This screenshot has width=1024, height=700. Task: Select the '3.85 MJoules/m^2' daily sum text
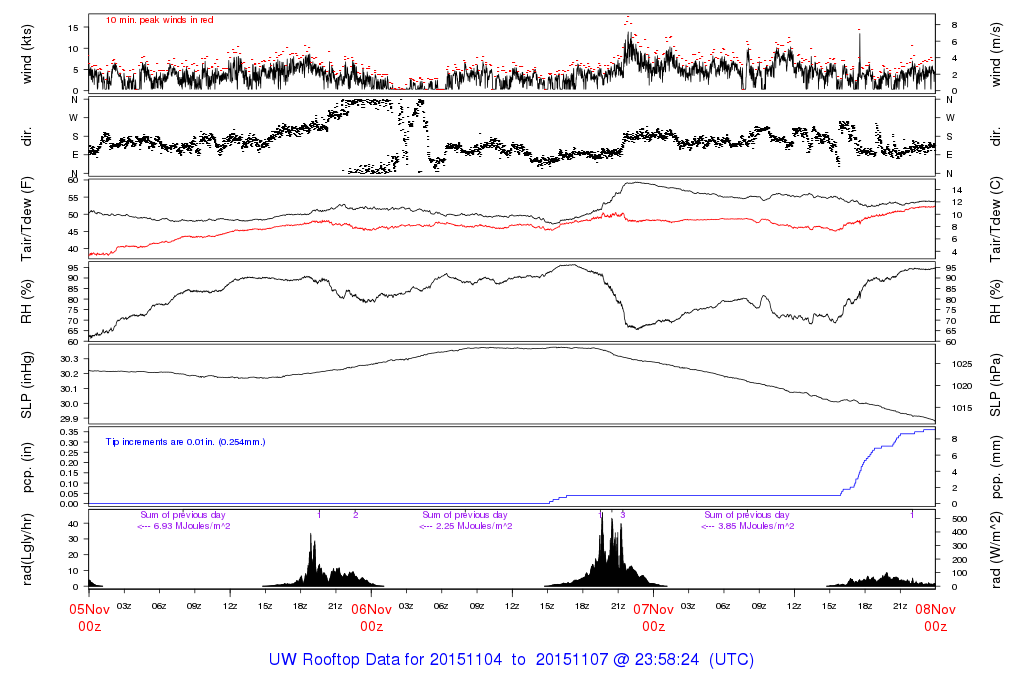[756, 526]
